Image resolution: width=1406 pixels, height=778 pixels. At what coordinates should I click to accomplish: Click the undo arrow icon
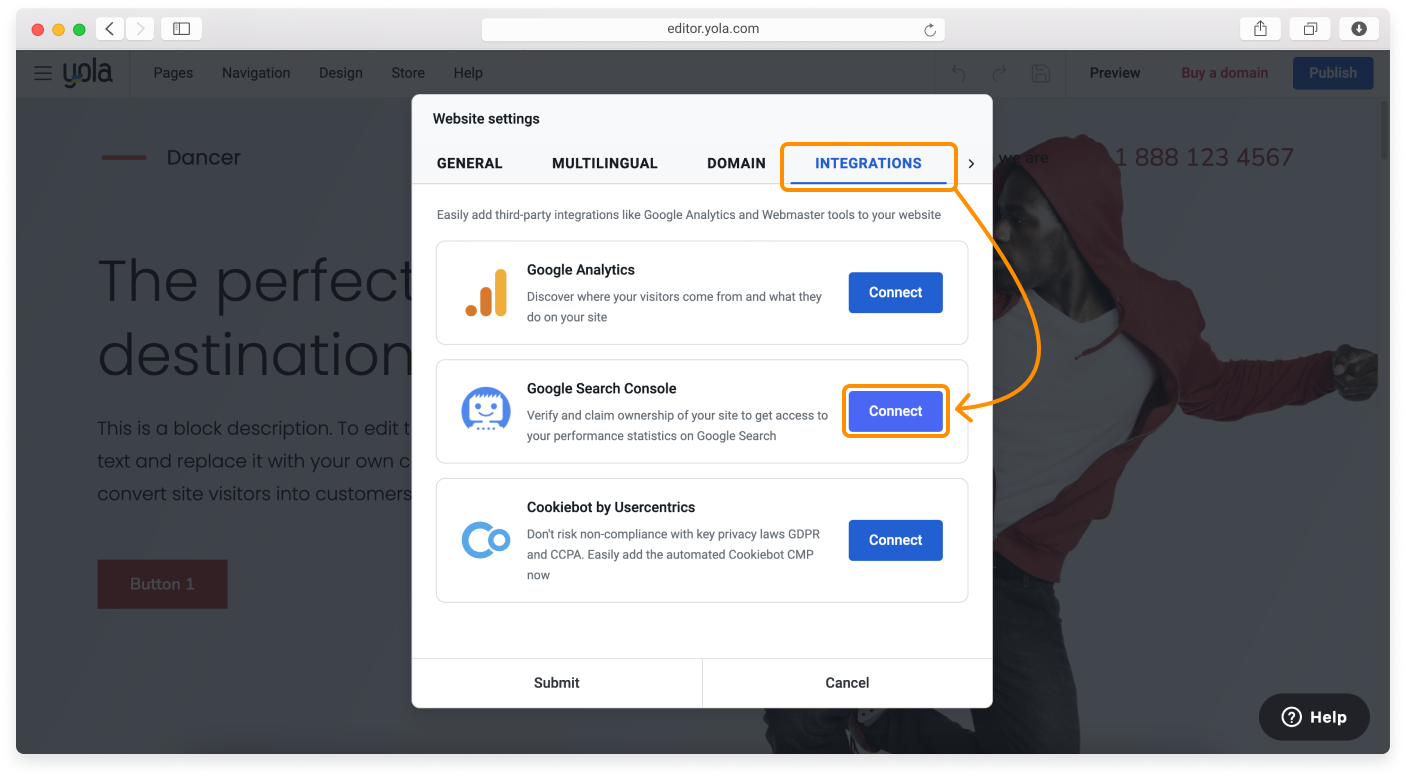(x=957, y=73)
